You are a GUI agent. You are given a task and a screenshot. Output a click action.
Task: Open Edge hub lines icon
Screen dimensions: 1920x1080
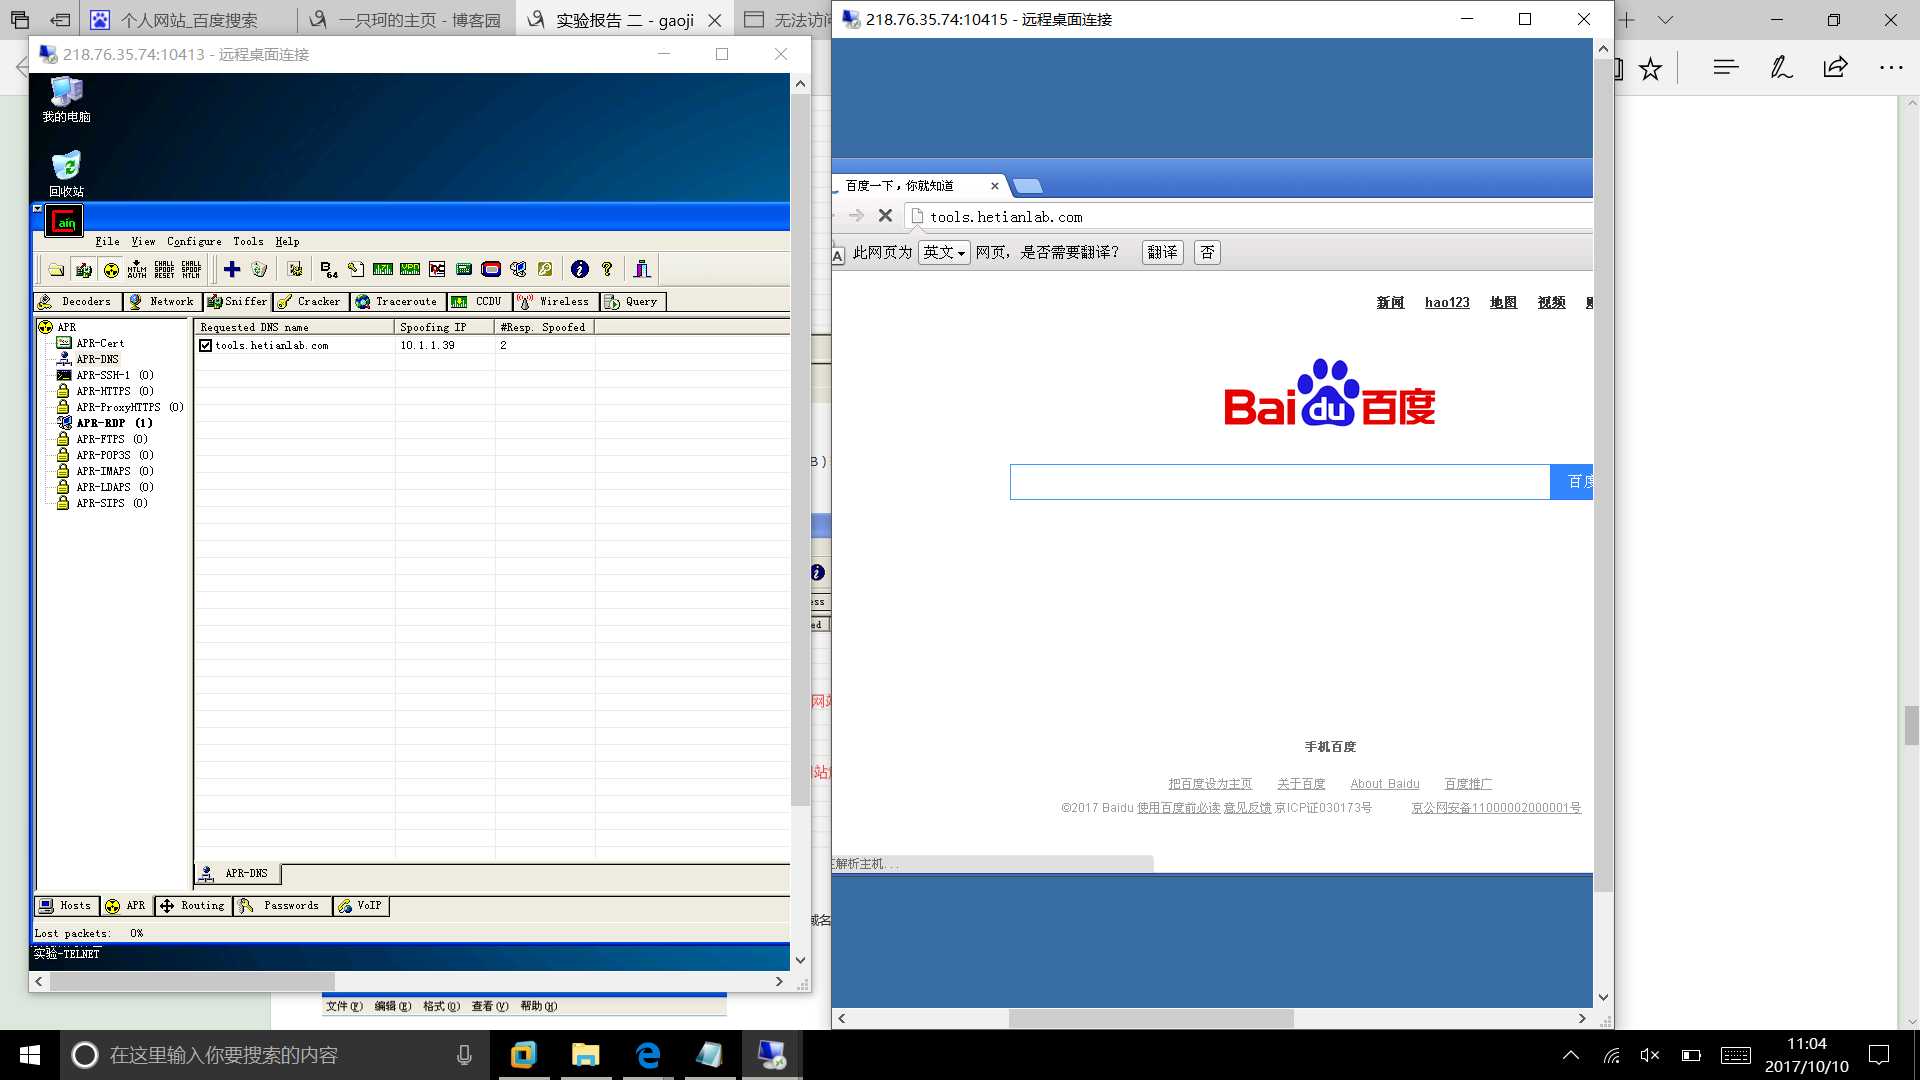[x=1726, y=68]
